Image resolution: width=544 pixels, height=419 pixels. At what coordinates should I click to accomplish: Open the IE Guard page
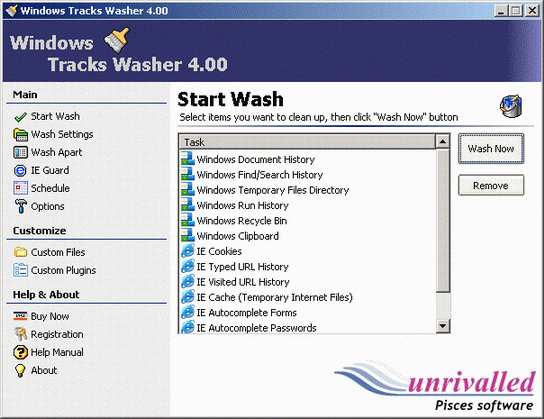pos(50,170)
